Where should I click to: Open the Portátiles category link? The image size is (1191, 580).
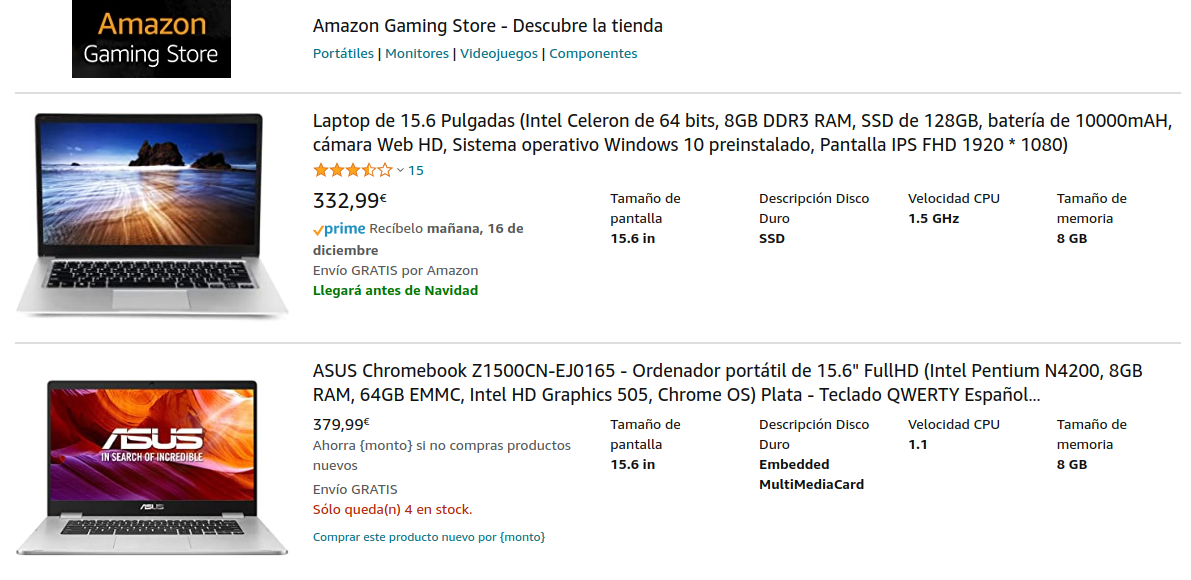click(343, 54)
